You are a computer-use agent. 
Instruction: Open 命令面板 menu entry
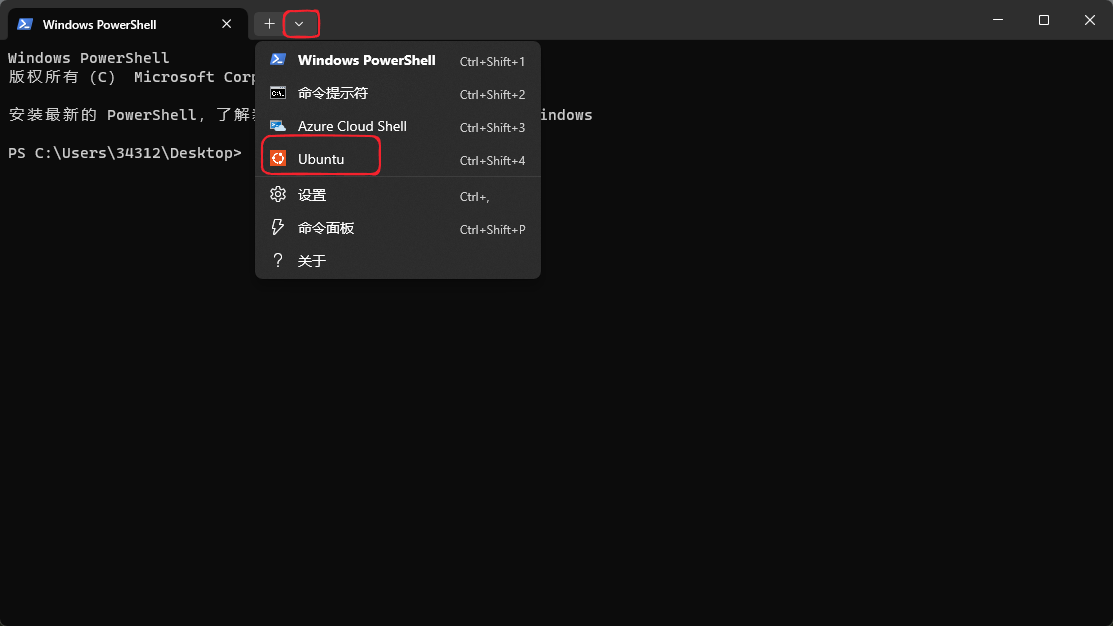point(326,228)
